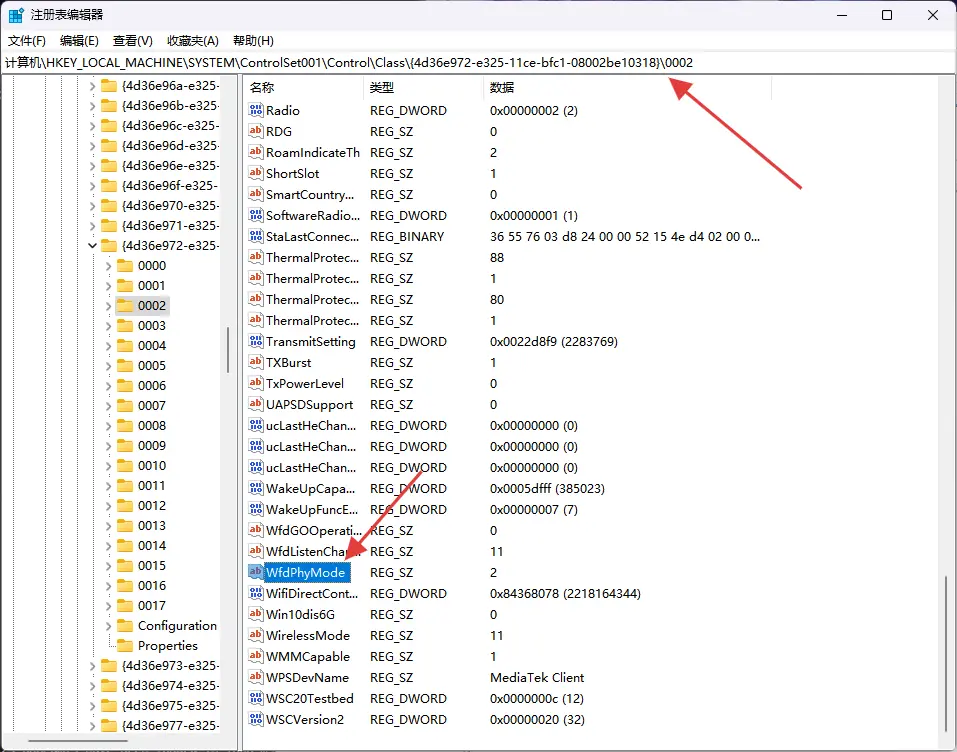The height and width of the screenshot is (752, 957).
Task: Expand the 0005 subkey chevron
Action: click(x=109, y=366)
